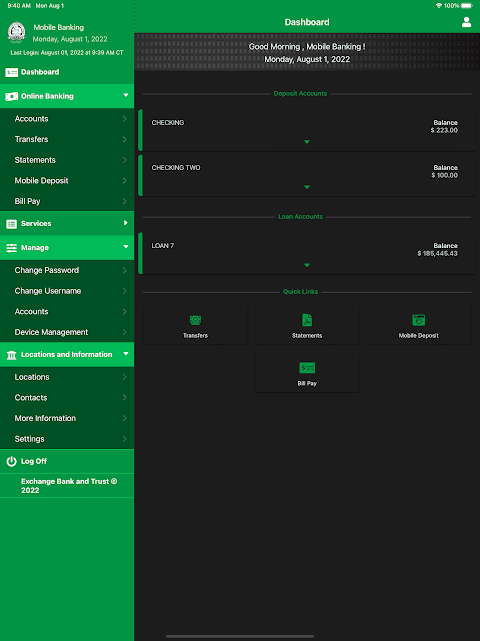Click the Quick Links section heading
This screenshot has height=641, width=480.
(301, 291)
